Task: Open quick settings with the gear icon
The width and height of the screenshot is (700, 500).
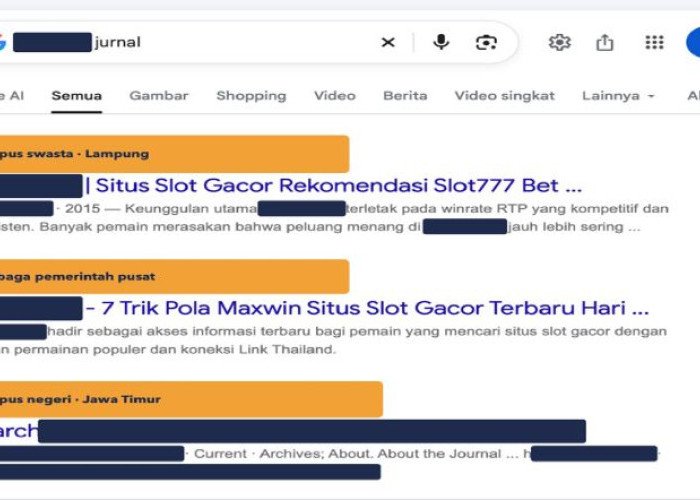Action: 559,42
